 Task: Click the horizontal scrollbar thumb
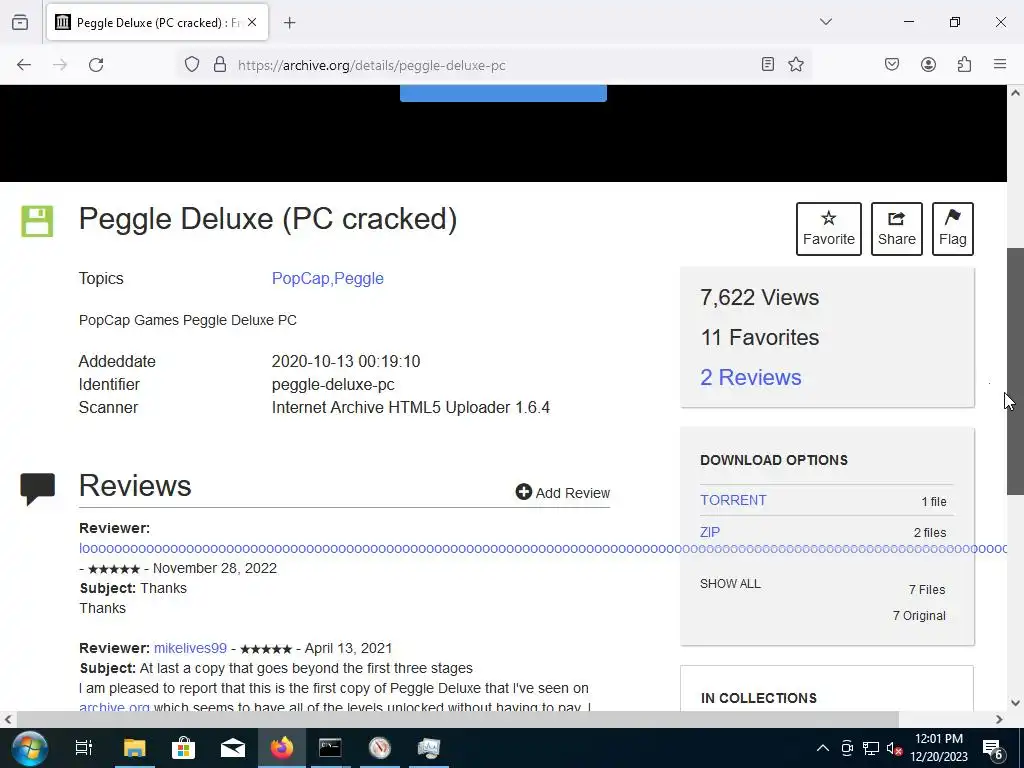(457, 719)
